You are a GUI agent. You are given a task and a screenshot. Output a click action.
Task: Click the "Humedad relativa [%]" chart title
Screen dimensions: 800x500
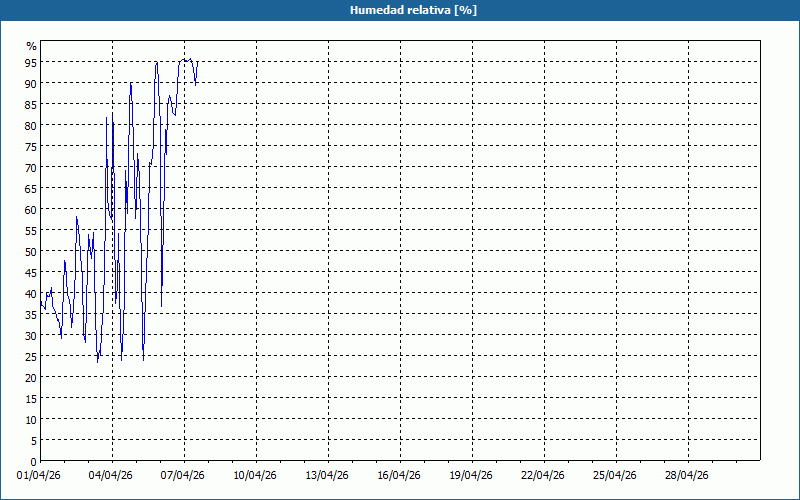click(399, 10)
